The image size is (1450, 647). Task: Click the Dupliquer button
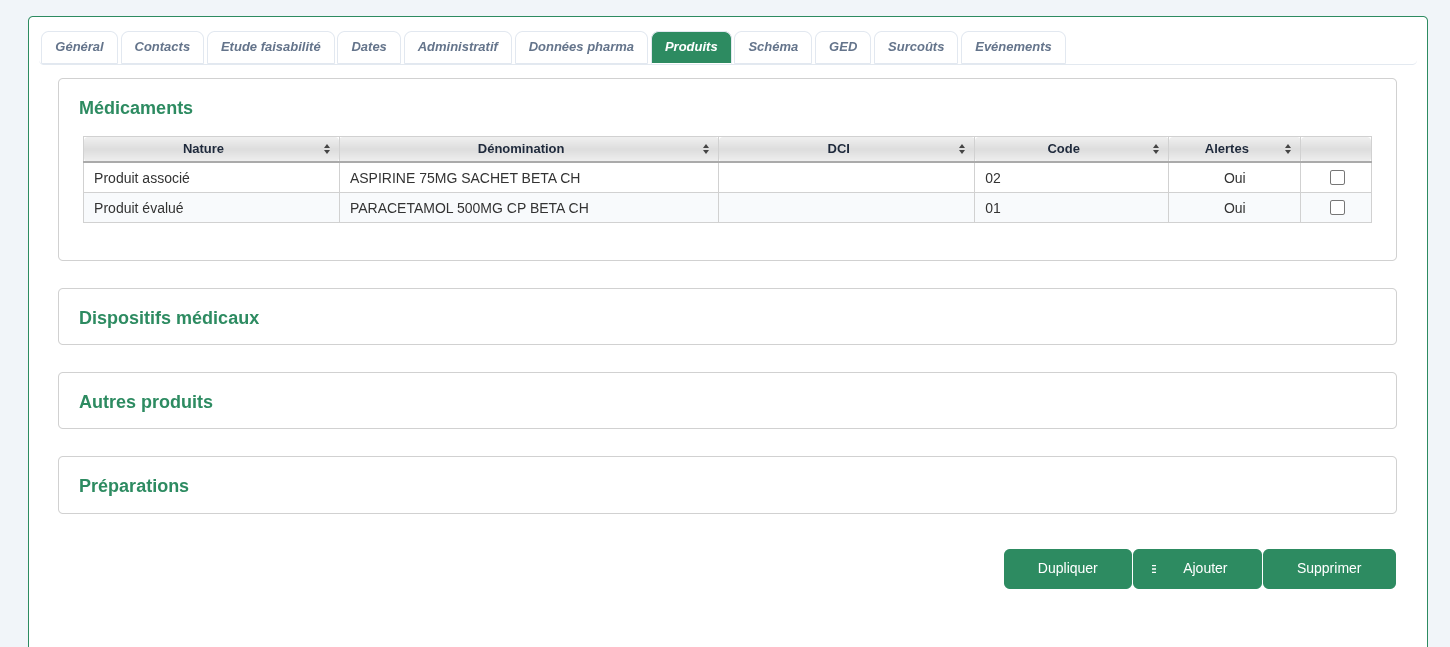[x=1067, y=569]
